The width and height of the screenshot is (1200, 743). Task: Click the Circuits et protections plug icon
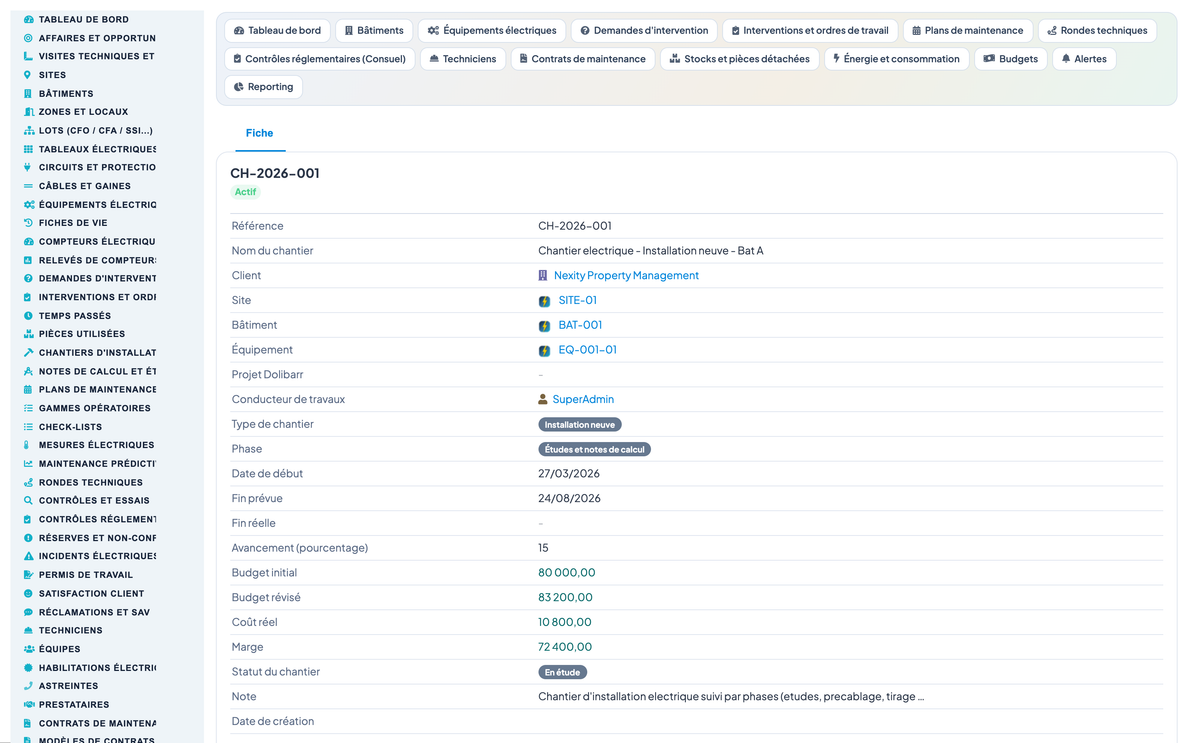click(28, 167)
